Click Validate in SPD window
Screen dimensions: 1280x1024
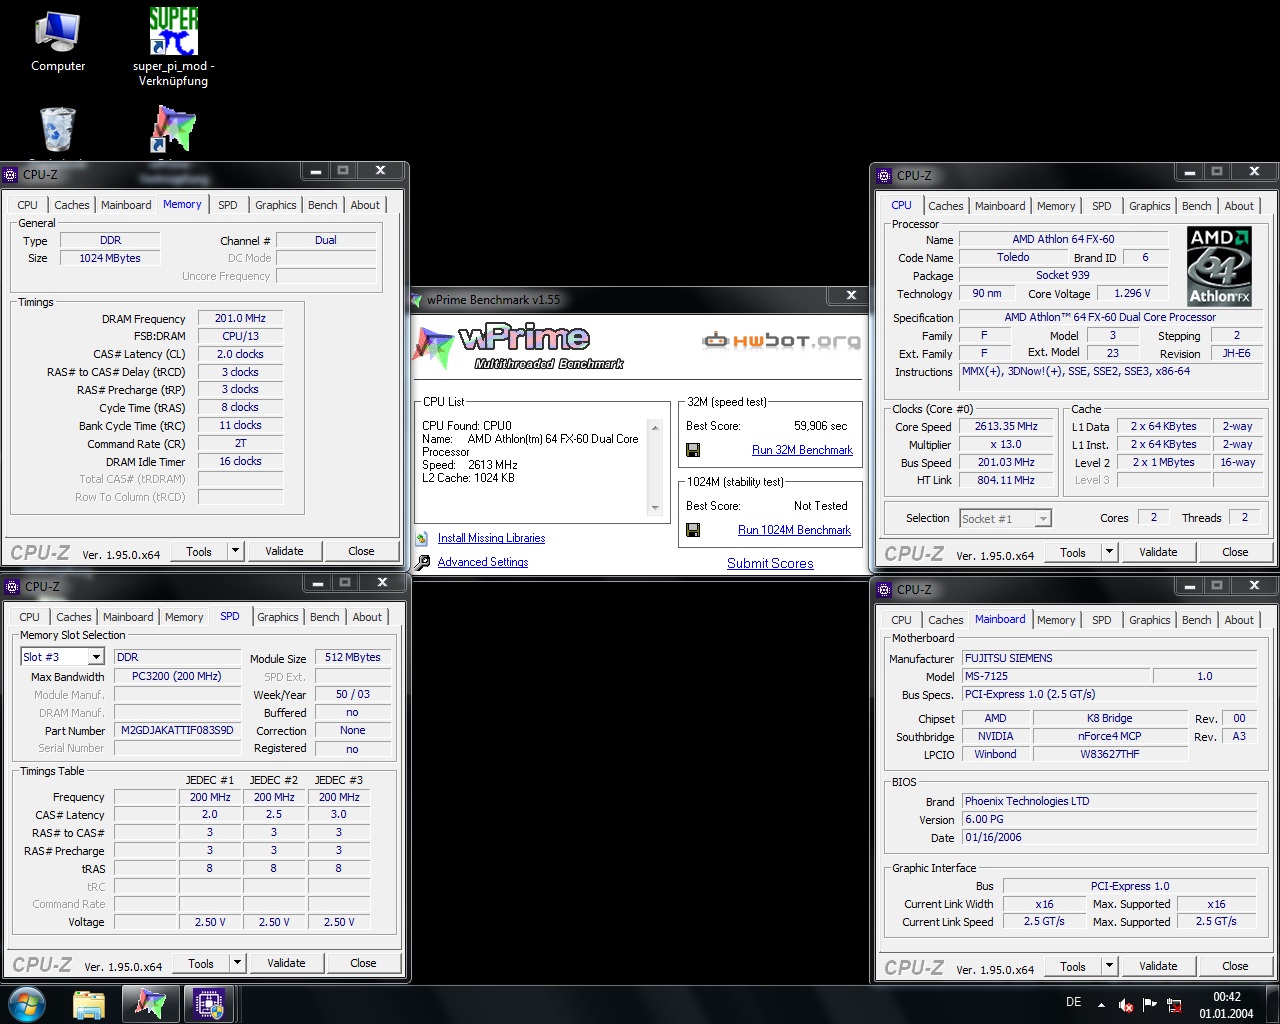pos(286,963)
